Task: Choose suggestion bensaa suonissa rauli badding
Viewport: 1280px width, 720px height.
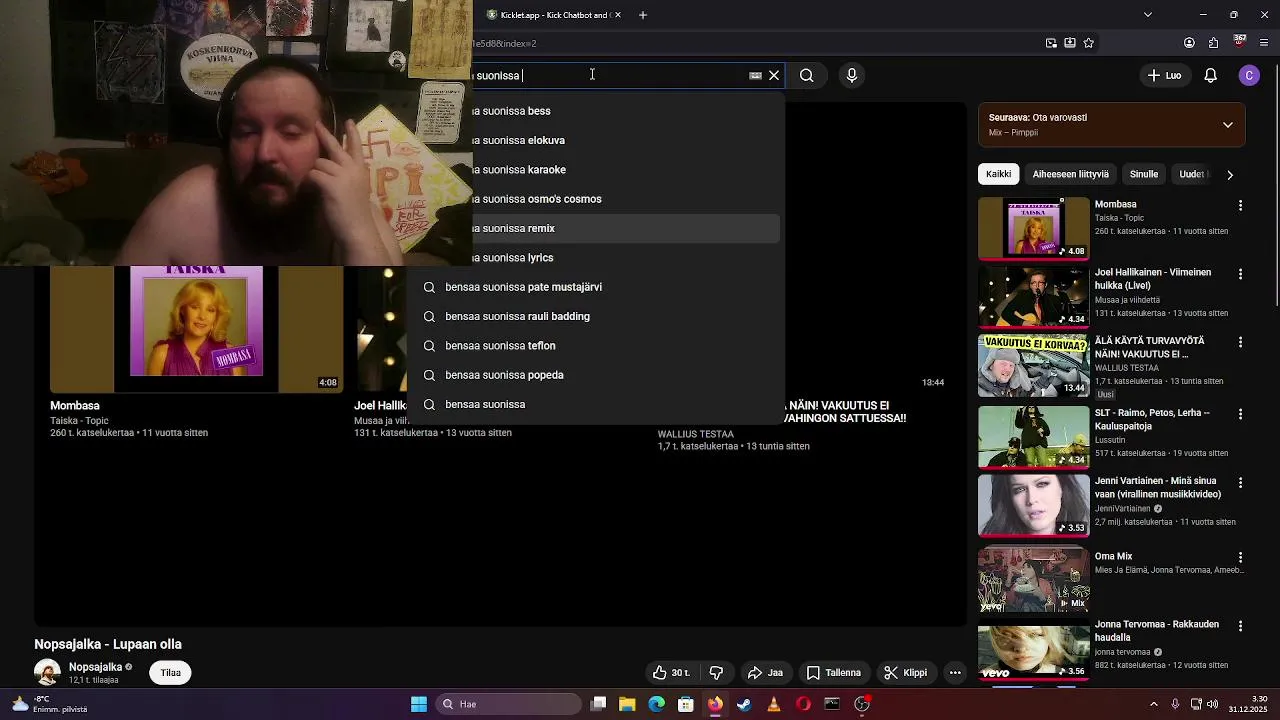Action: [596, 316]
